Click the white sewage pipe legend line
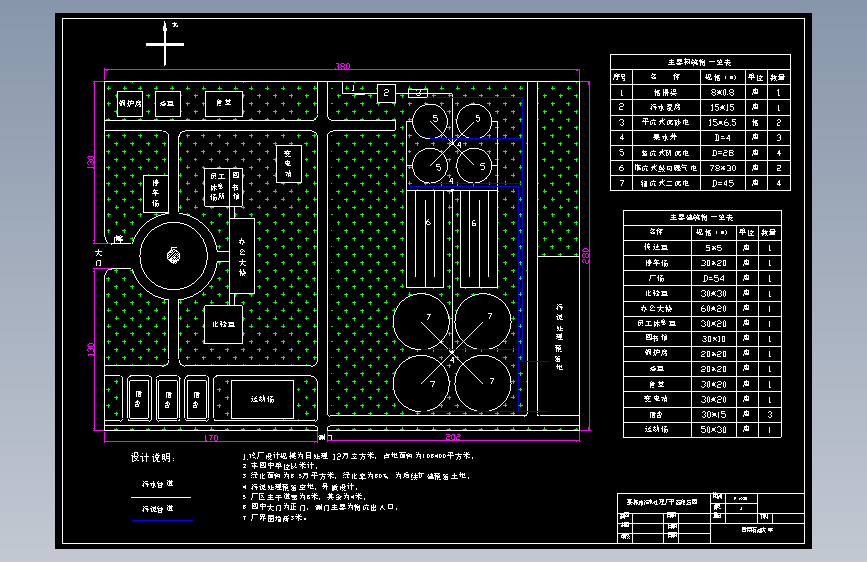Viewport: 867px width, 562px height. click(x=161, y=497)
